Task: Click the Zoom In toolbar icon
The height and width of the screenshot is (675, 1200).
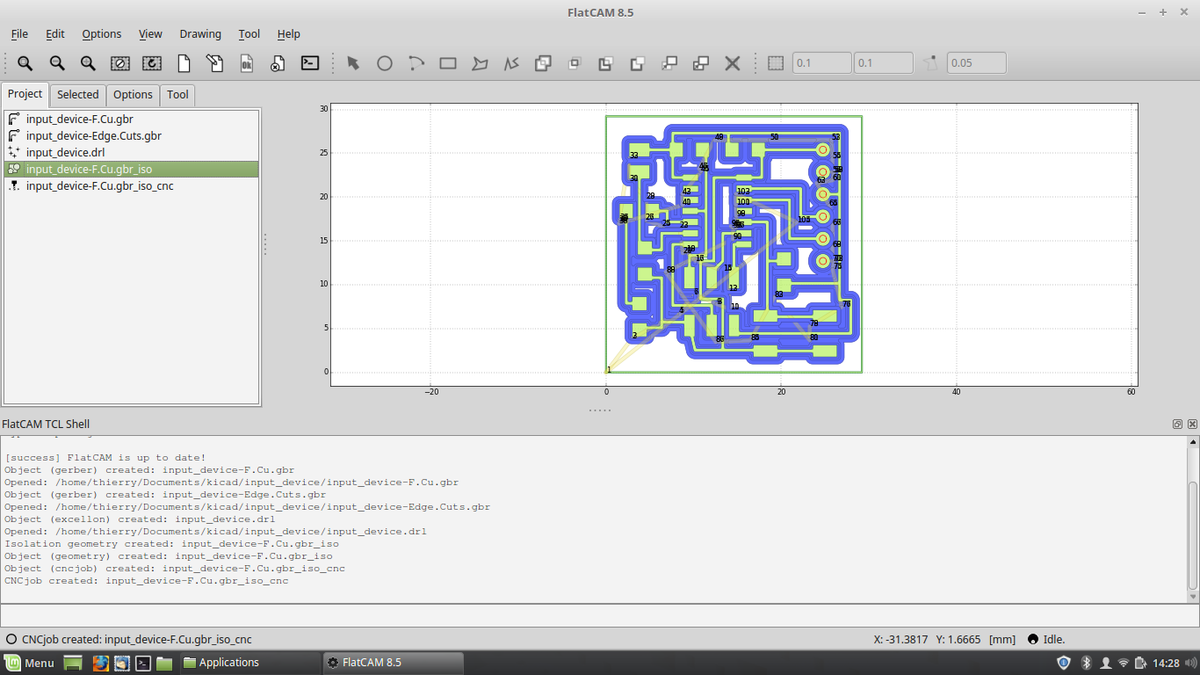Action: 89,63
